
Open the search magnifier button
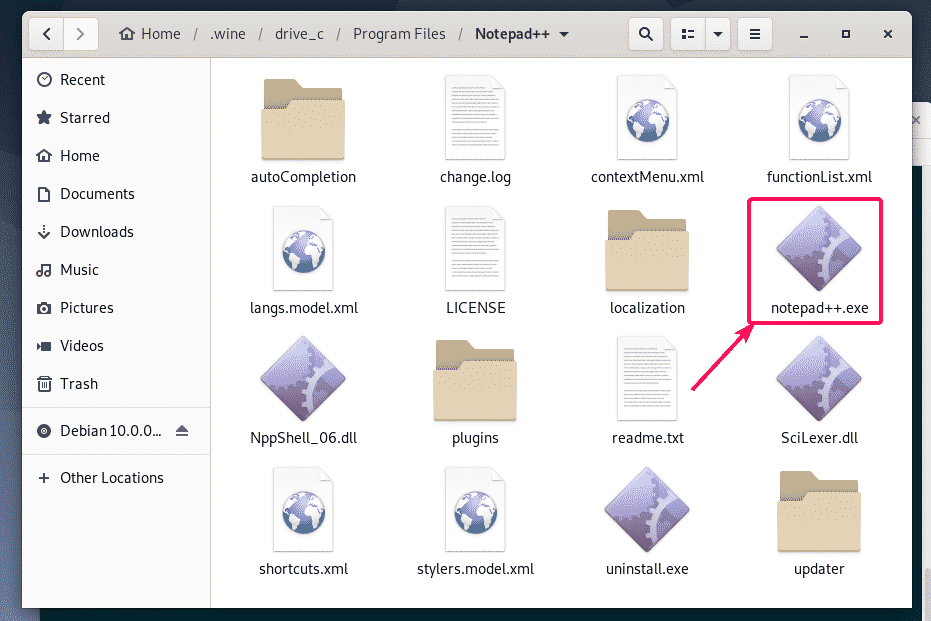[x=645, y=34]
